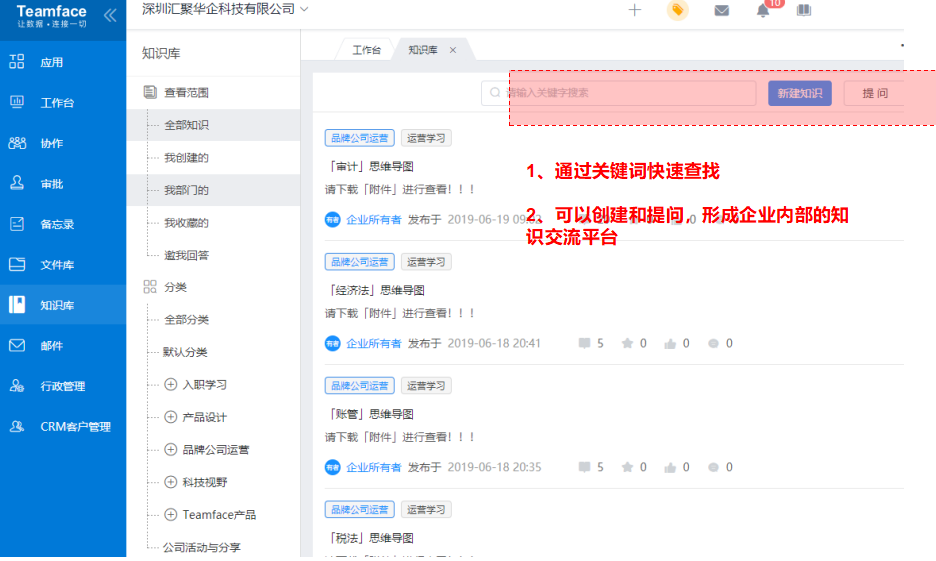
Task: Click 品牌公司运营 tag on 审计 post
Action: [360, 138]
